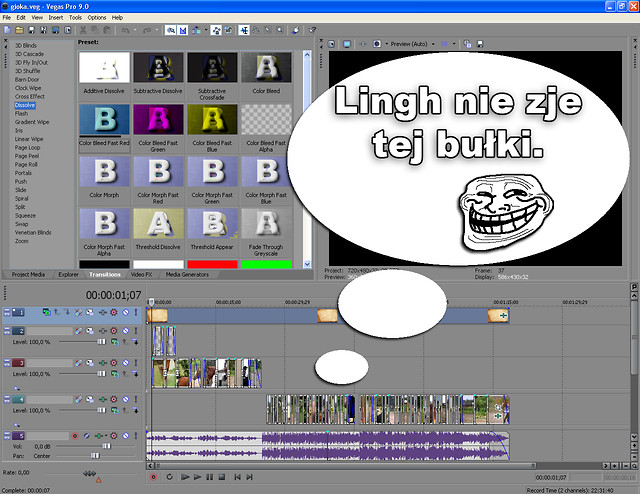Arm track 5 for record
This screenshot has width=640, height=494.
[75, 436]
